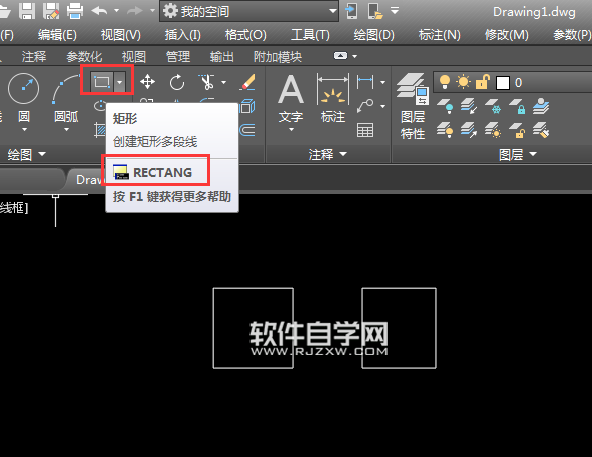Screen dimensions: 592x457
Task: Open the 格式(O) menu
Action: click(245, 35)
